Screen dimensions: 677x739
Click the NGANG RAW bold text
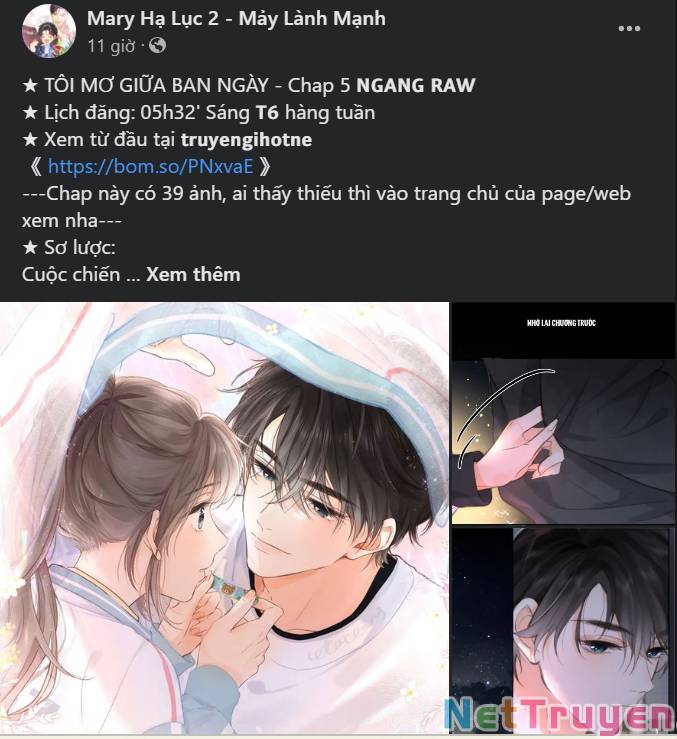[415, 85]
